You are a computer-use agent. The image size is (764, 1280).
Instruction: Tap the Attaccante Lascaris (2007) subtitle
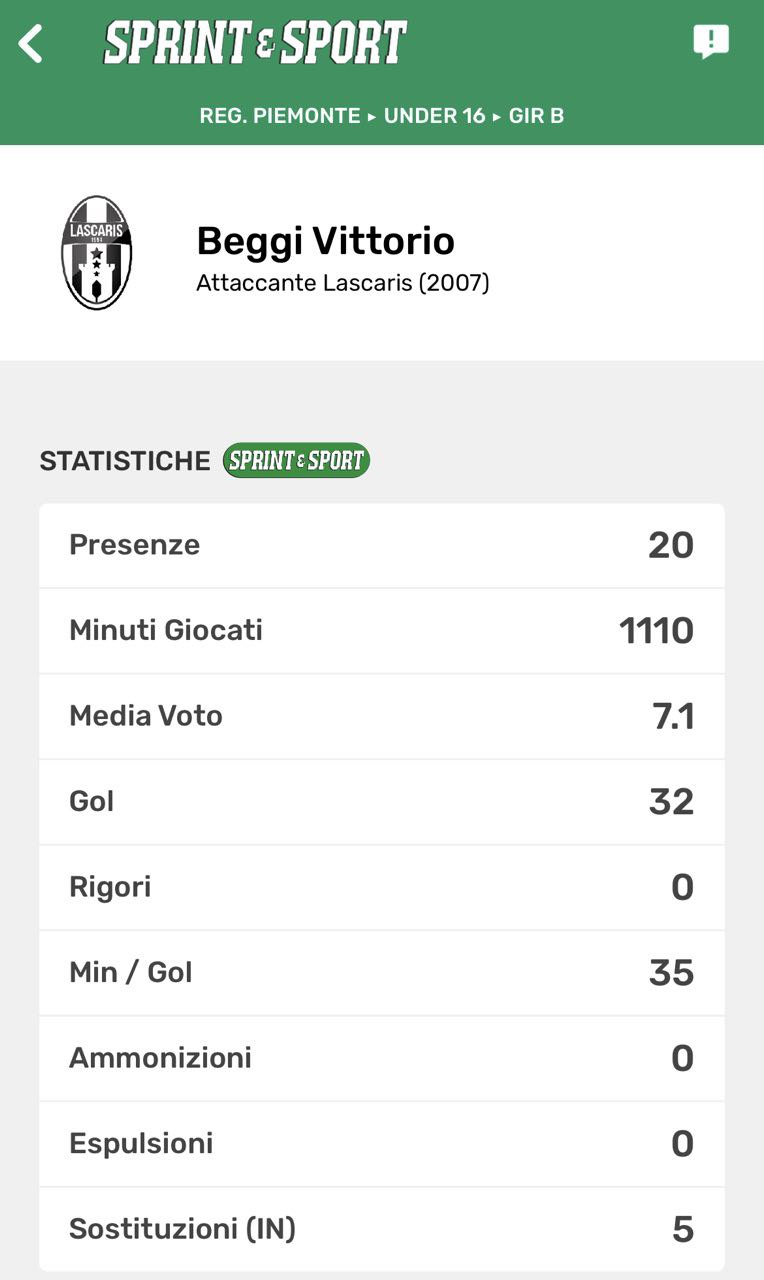click(x=342, y=283)
